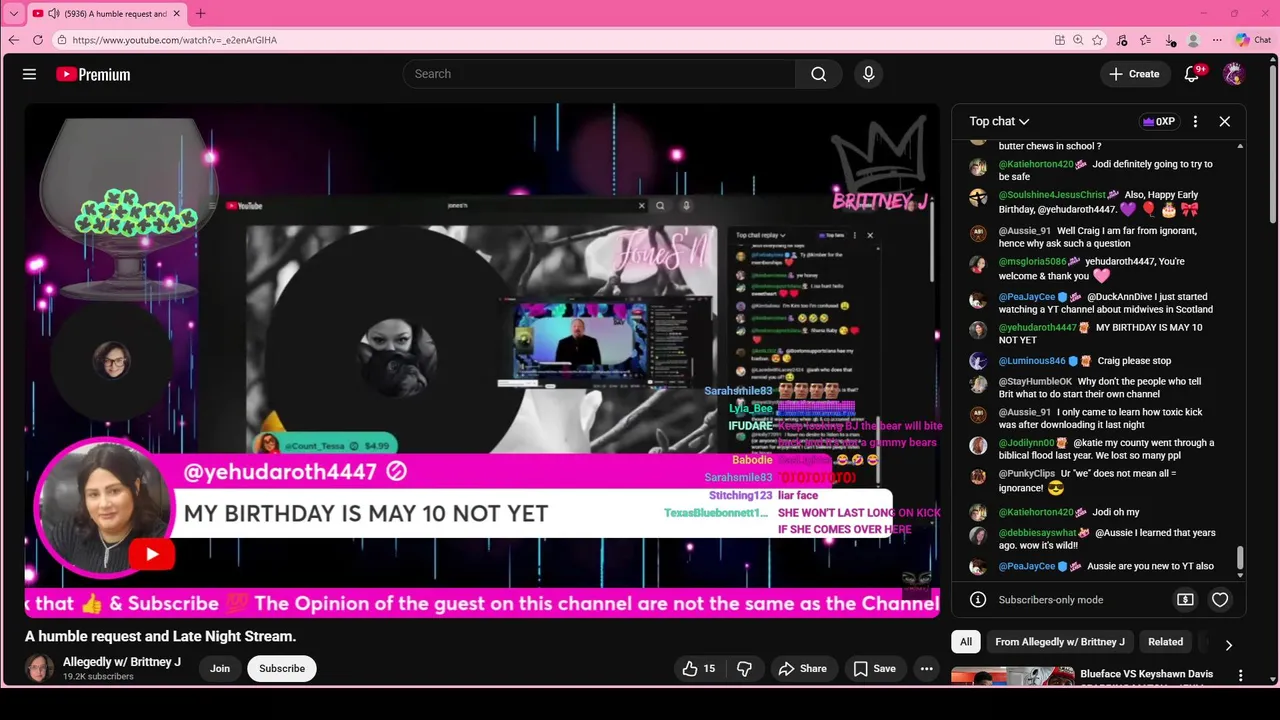Switch to the active YouTube tab
This screenshot has width=1280, height=720.
click(x=108, y=14)
